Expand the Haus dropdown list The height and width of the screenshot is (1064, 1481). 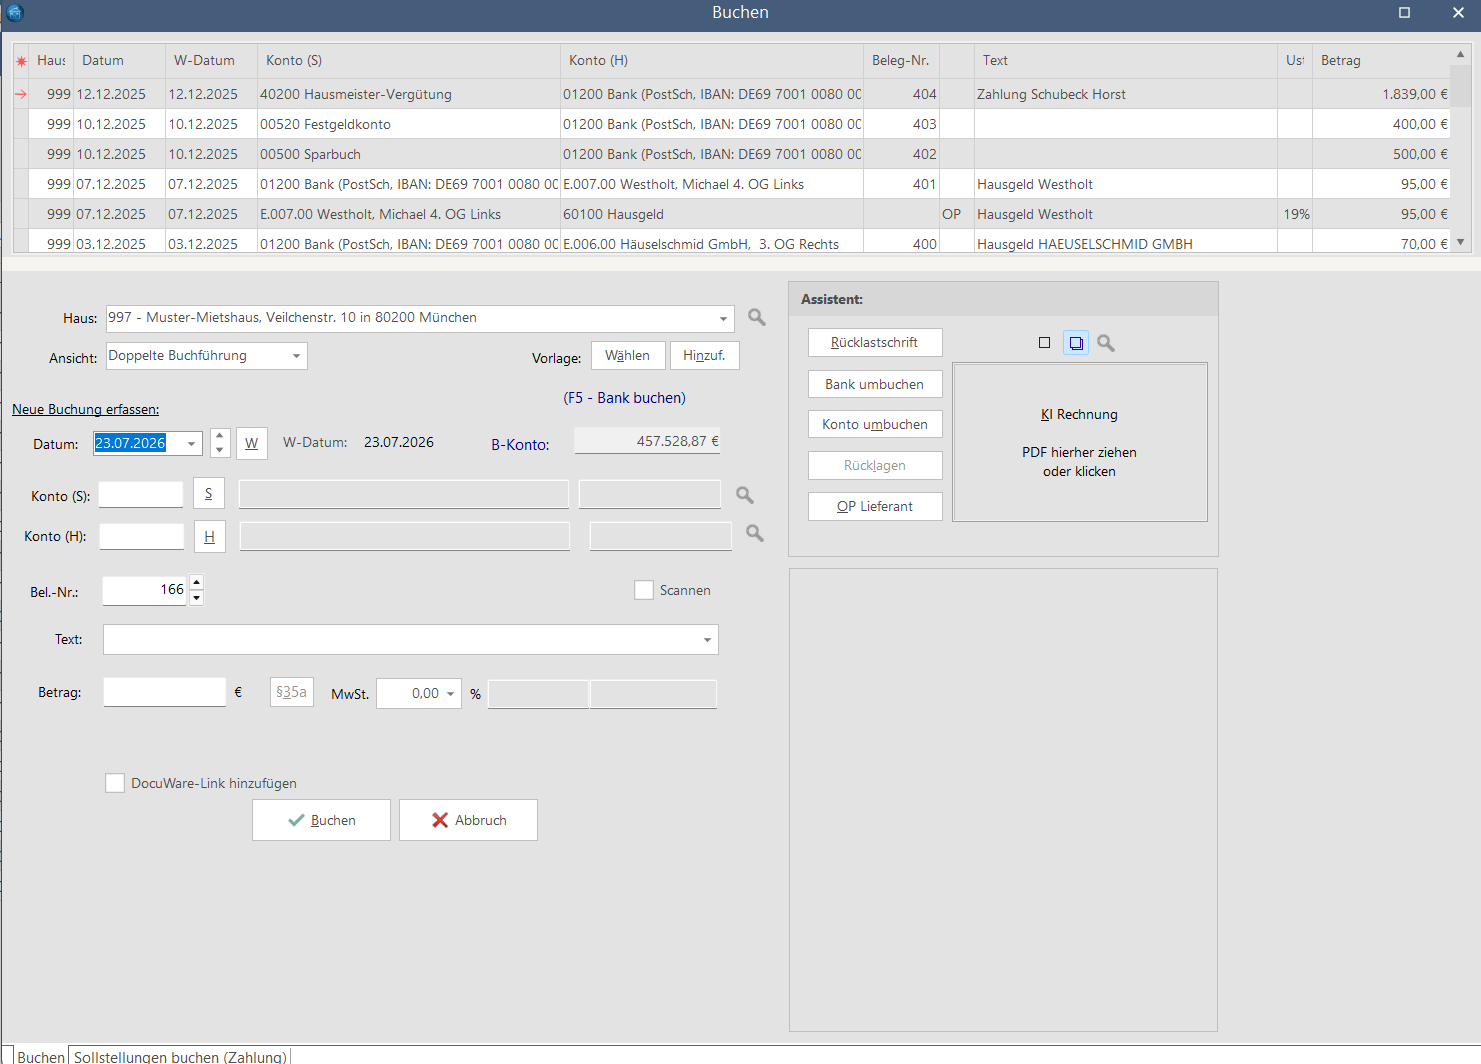point(723,319)
